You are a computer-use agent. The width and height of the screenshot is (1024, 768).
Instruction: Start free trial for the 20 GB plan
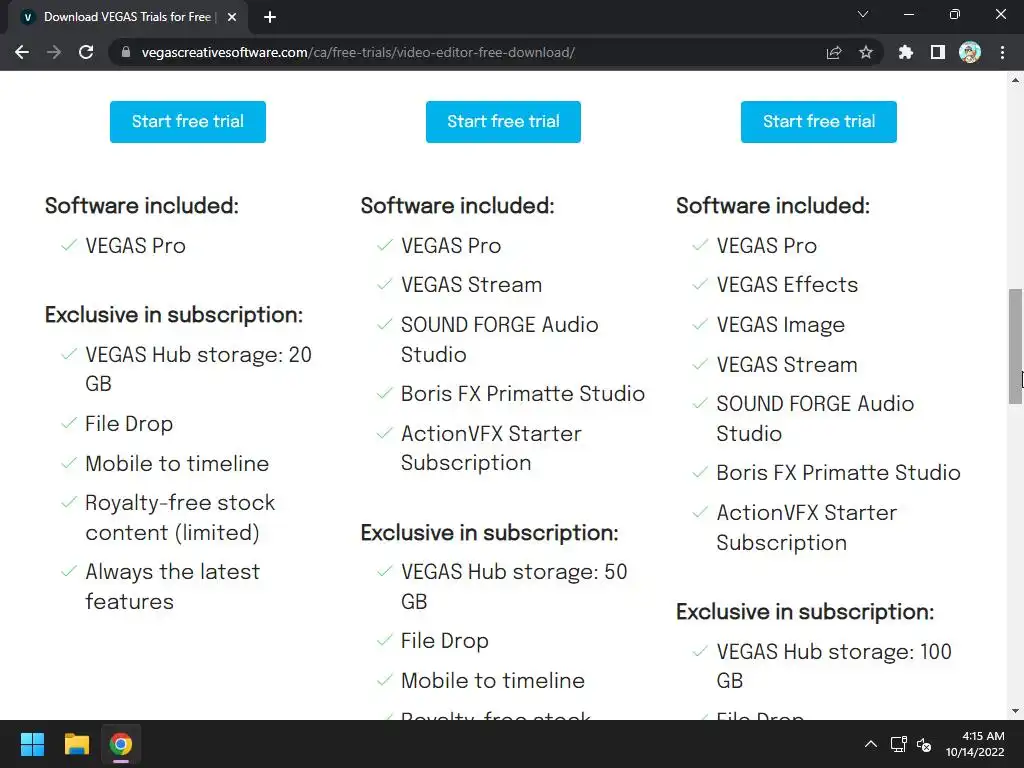click(188, 122)
